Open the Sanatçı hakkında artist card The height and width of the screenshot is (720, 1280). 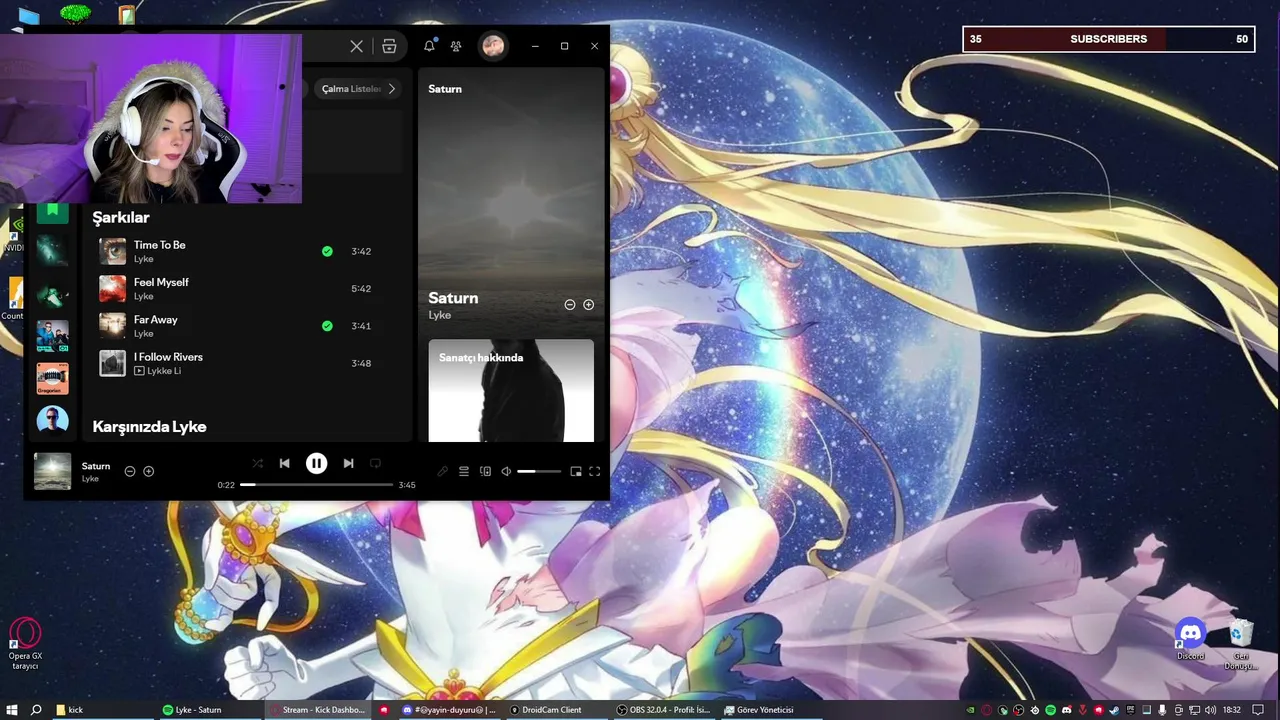511,390
